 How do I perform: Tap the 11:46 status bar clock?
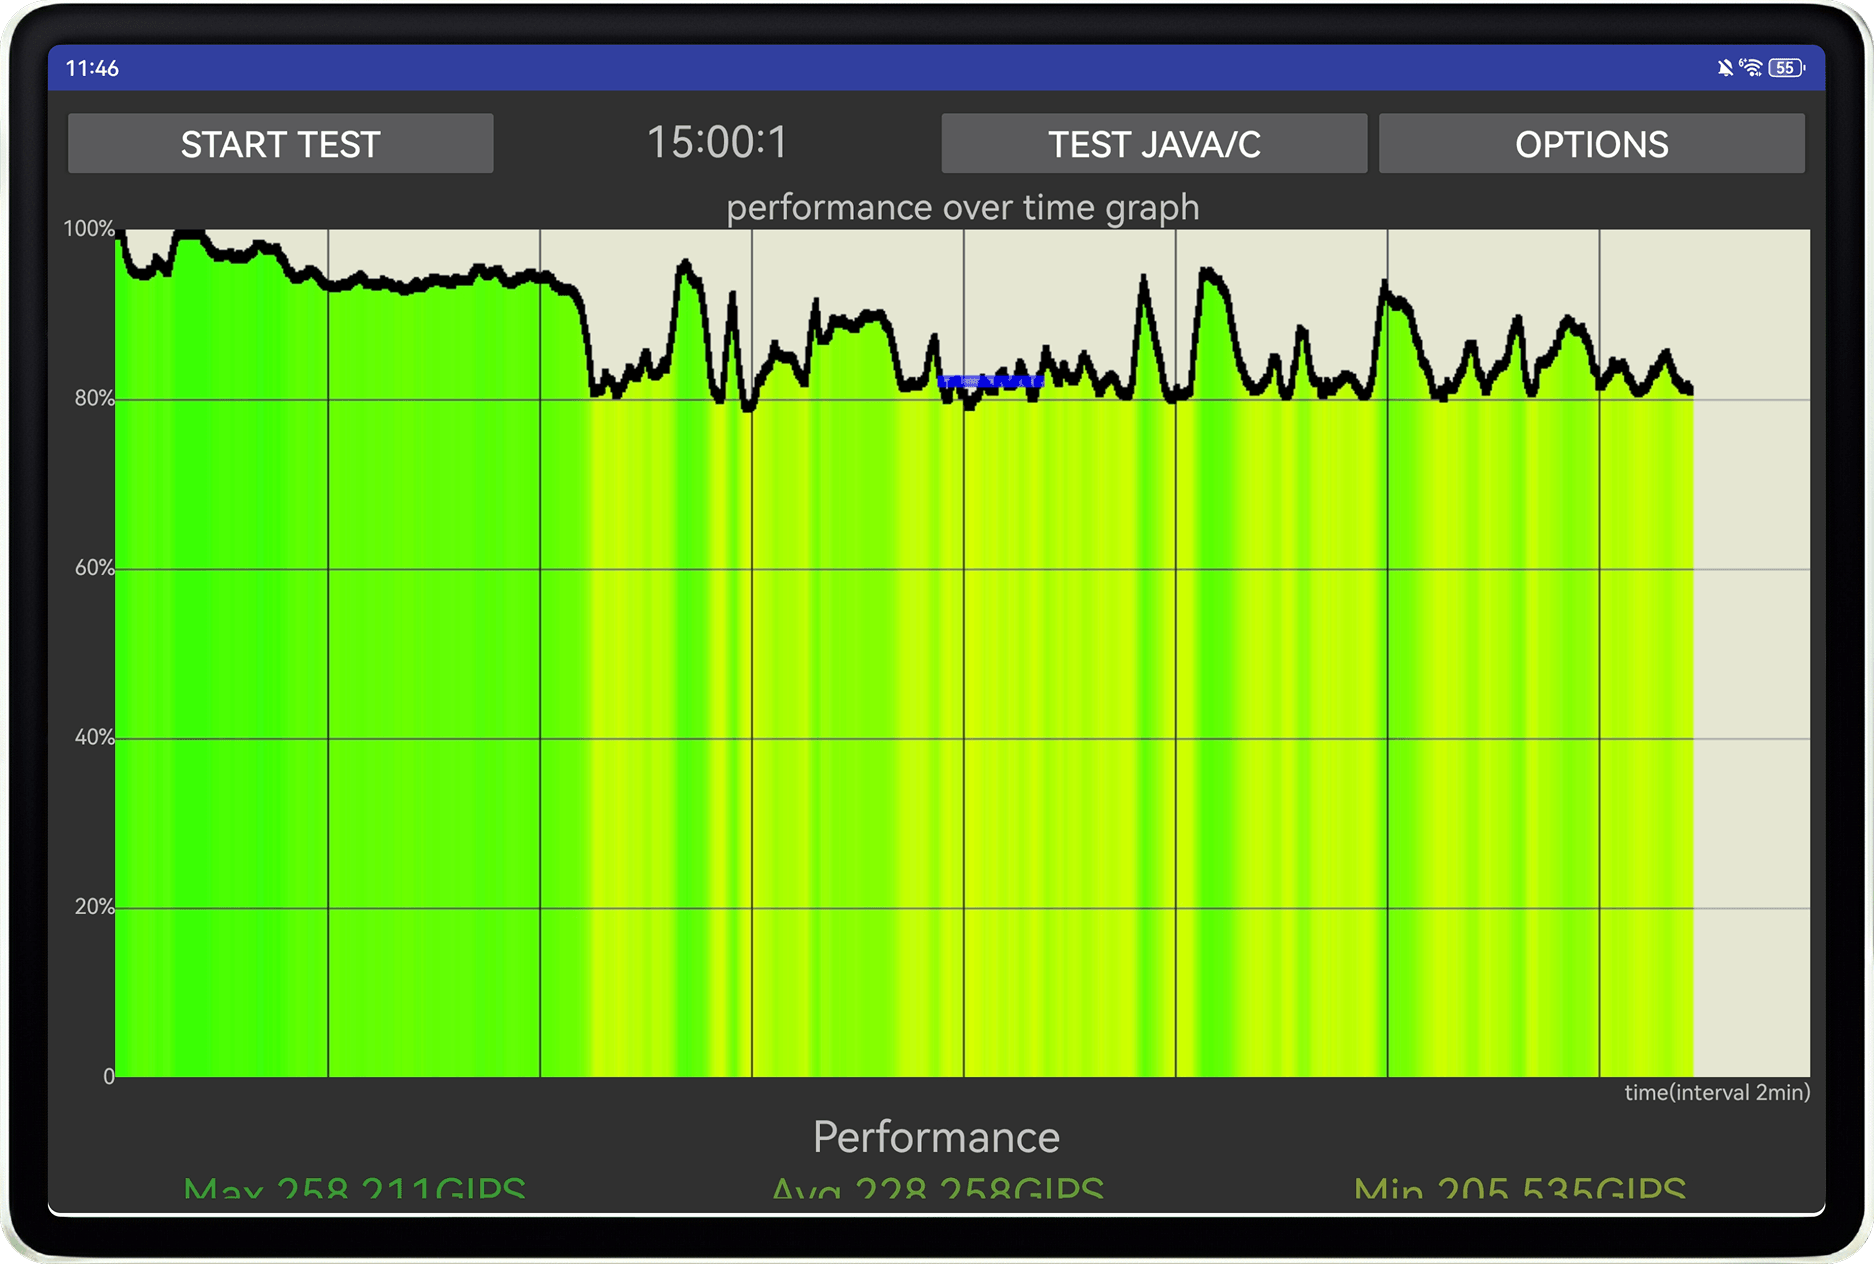[92, 68]
